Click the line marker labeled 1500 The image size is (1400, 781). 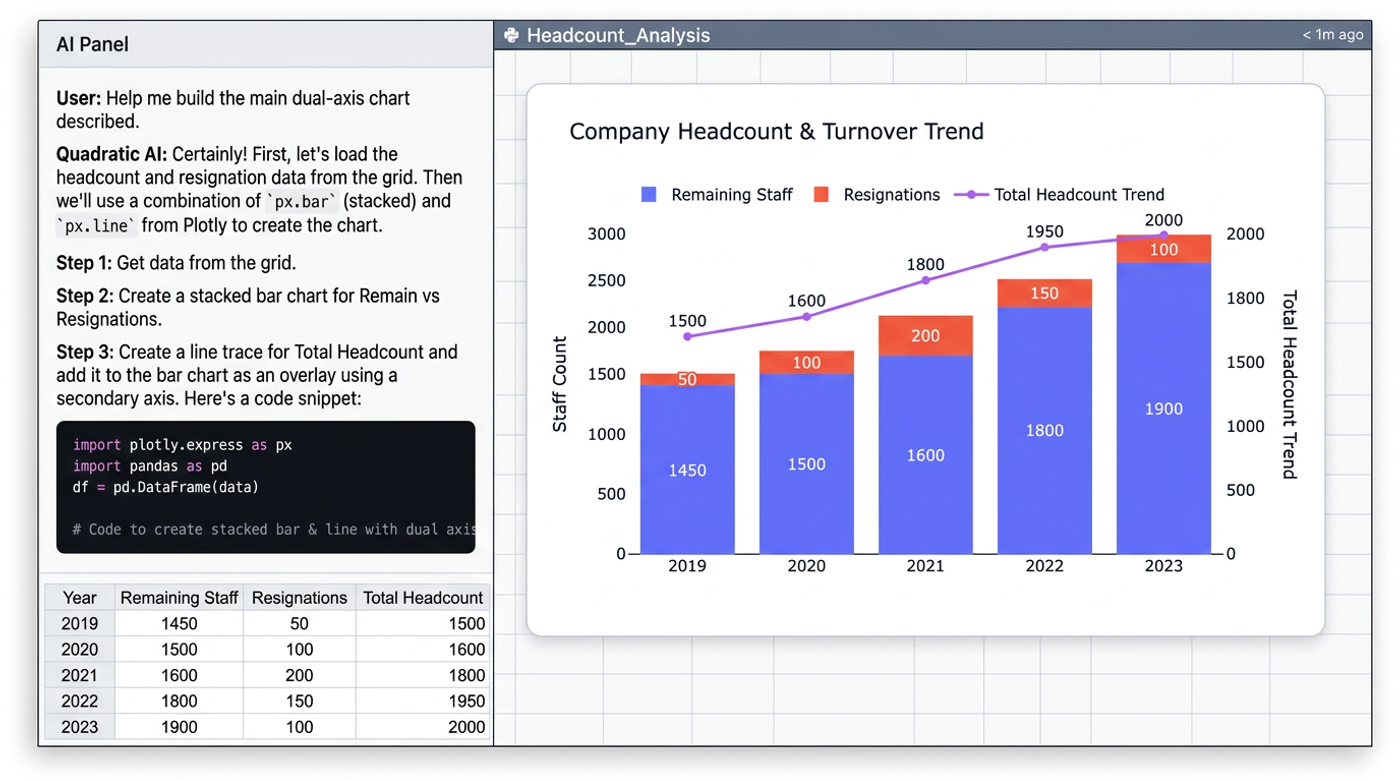tap(687, 336)
